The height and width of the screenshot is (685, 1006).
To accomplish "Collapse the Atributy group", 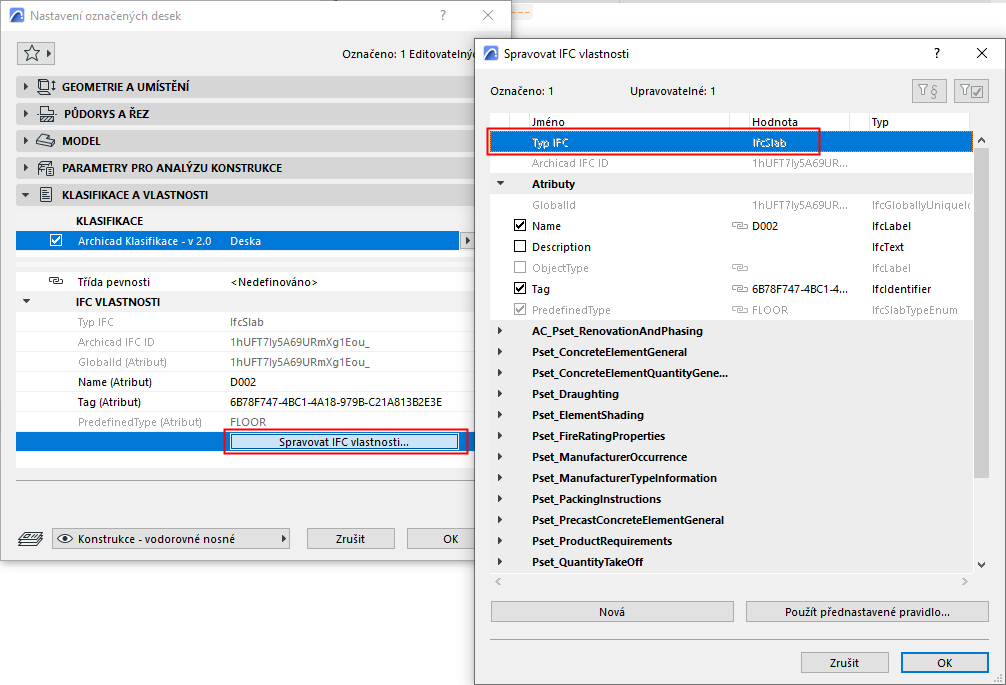I will click(x=500, y=183).
